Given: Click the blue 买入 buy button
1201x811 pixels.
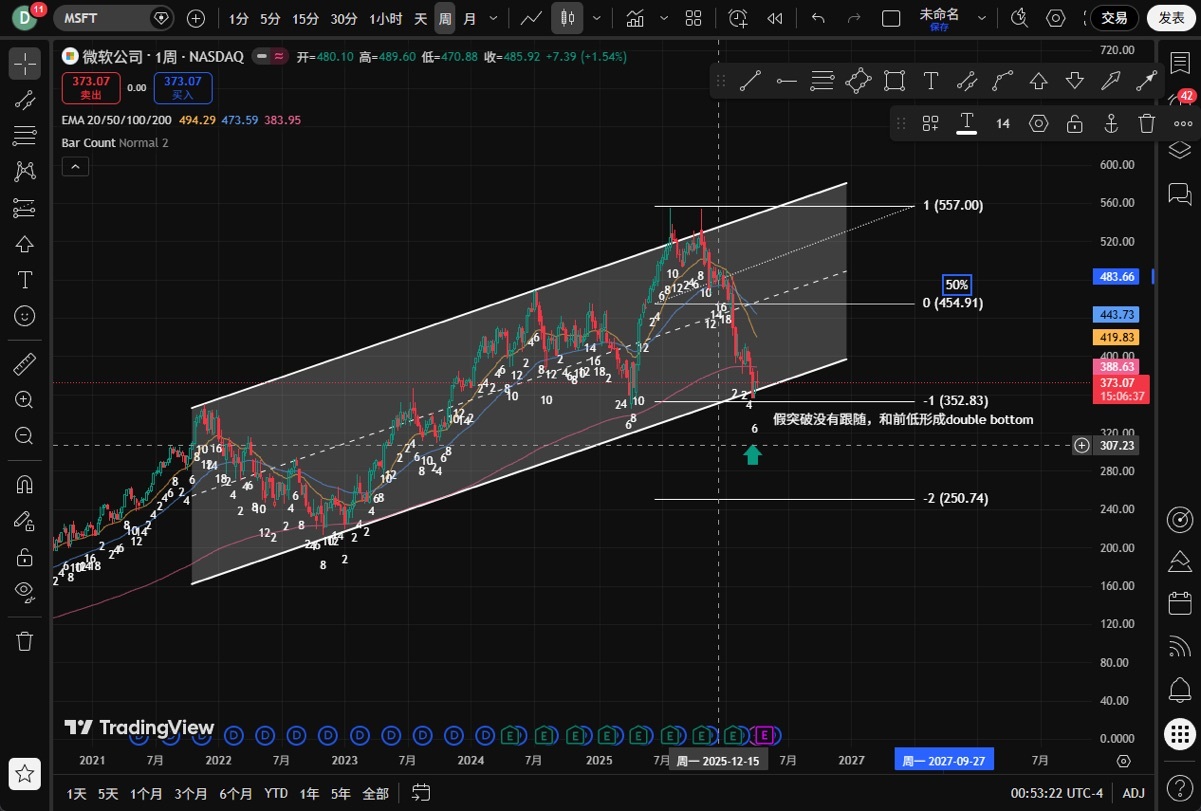Looking at the screenshot, I should pos(183,88).
